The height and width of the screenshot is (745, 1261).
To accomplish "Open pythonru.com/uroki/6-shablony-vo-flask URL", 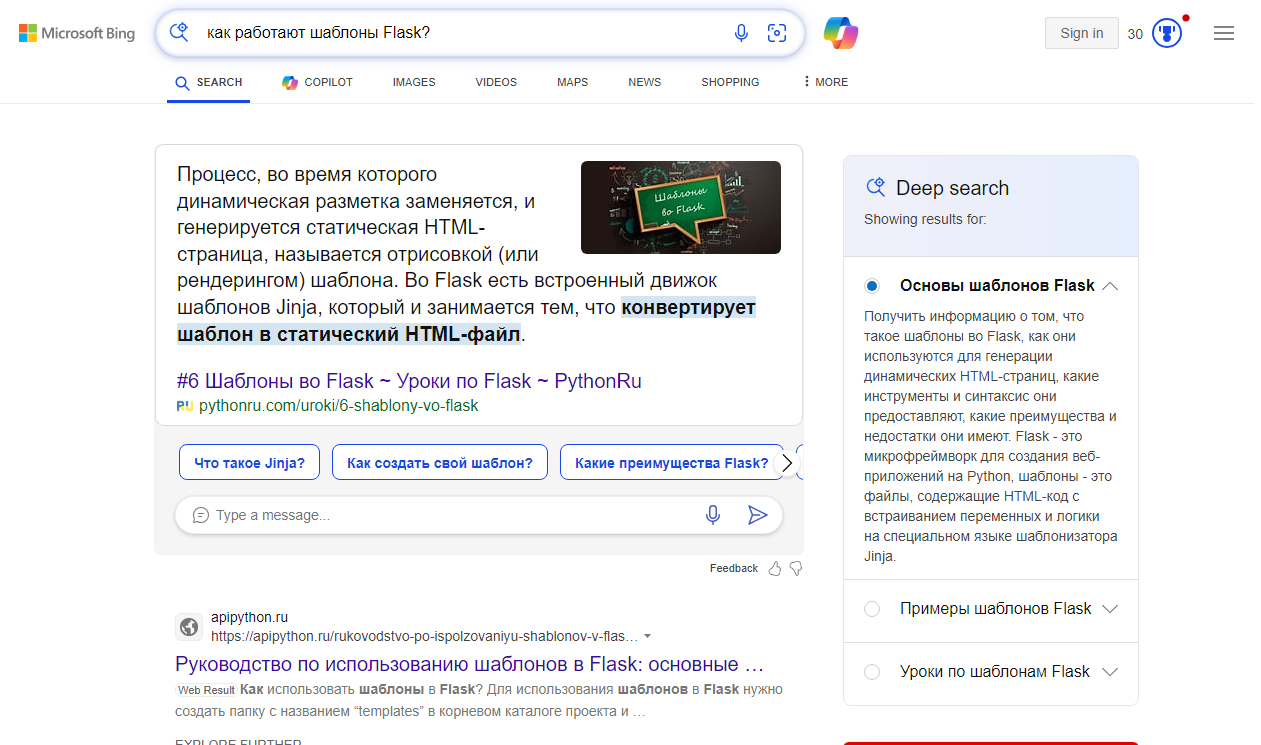I will click(x=339, y=406).
